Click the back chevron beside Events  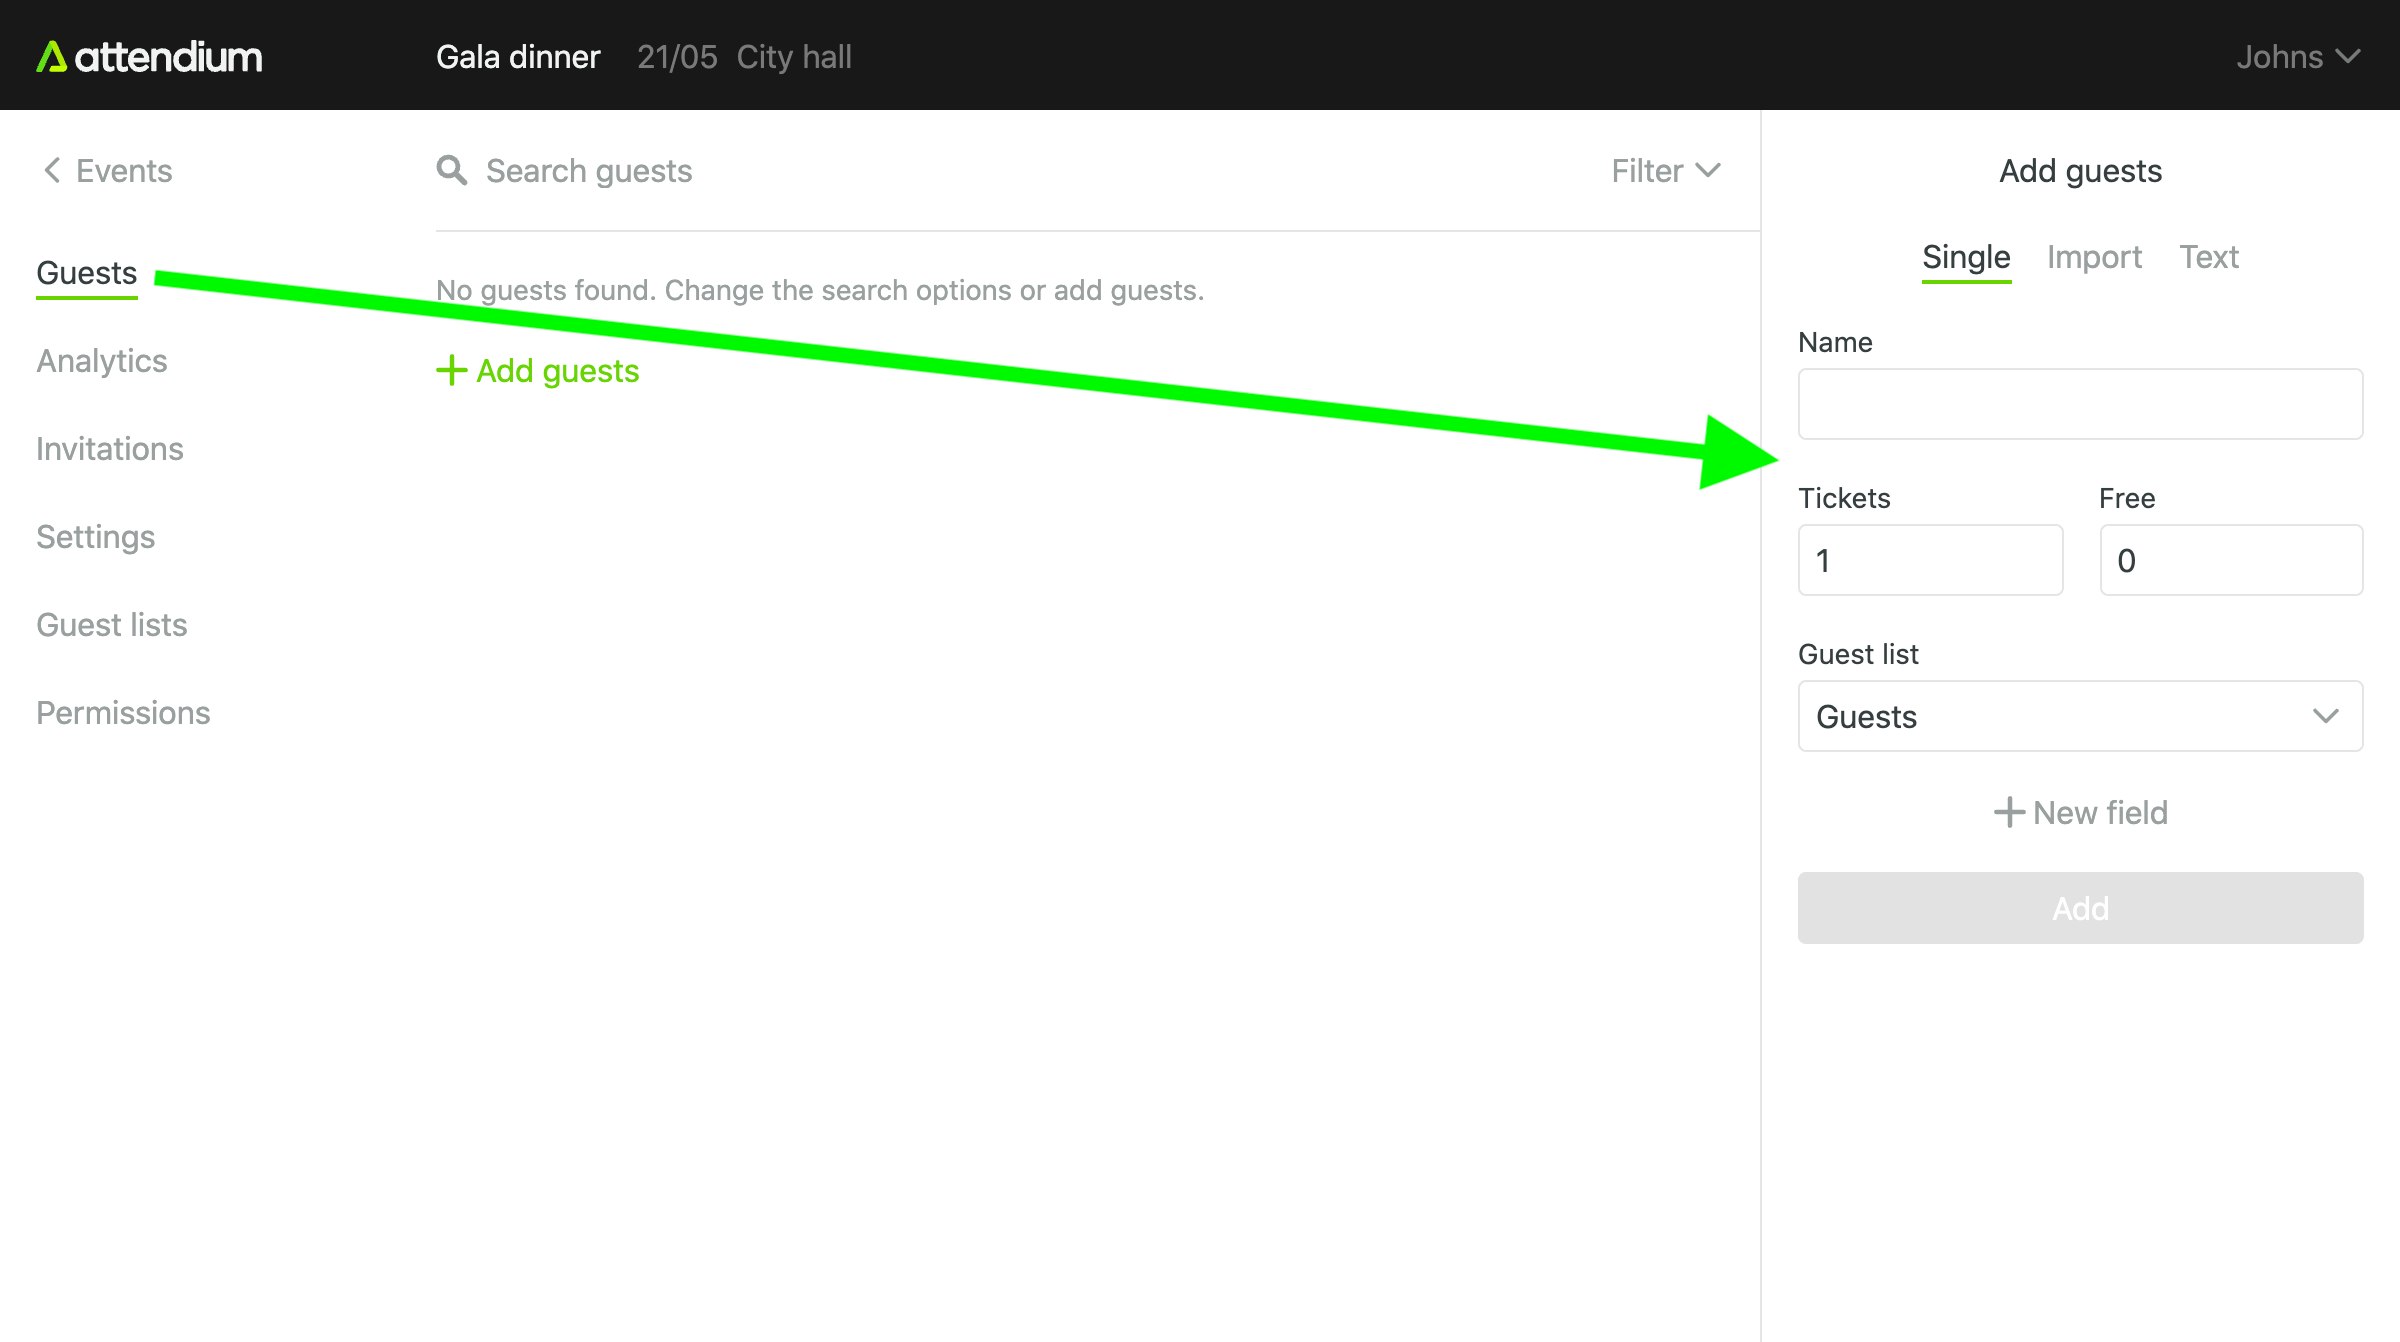click(52, 170)
